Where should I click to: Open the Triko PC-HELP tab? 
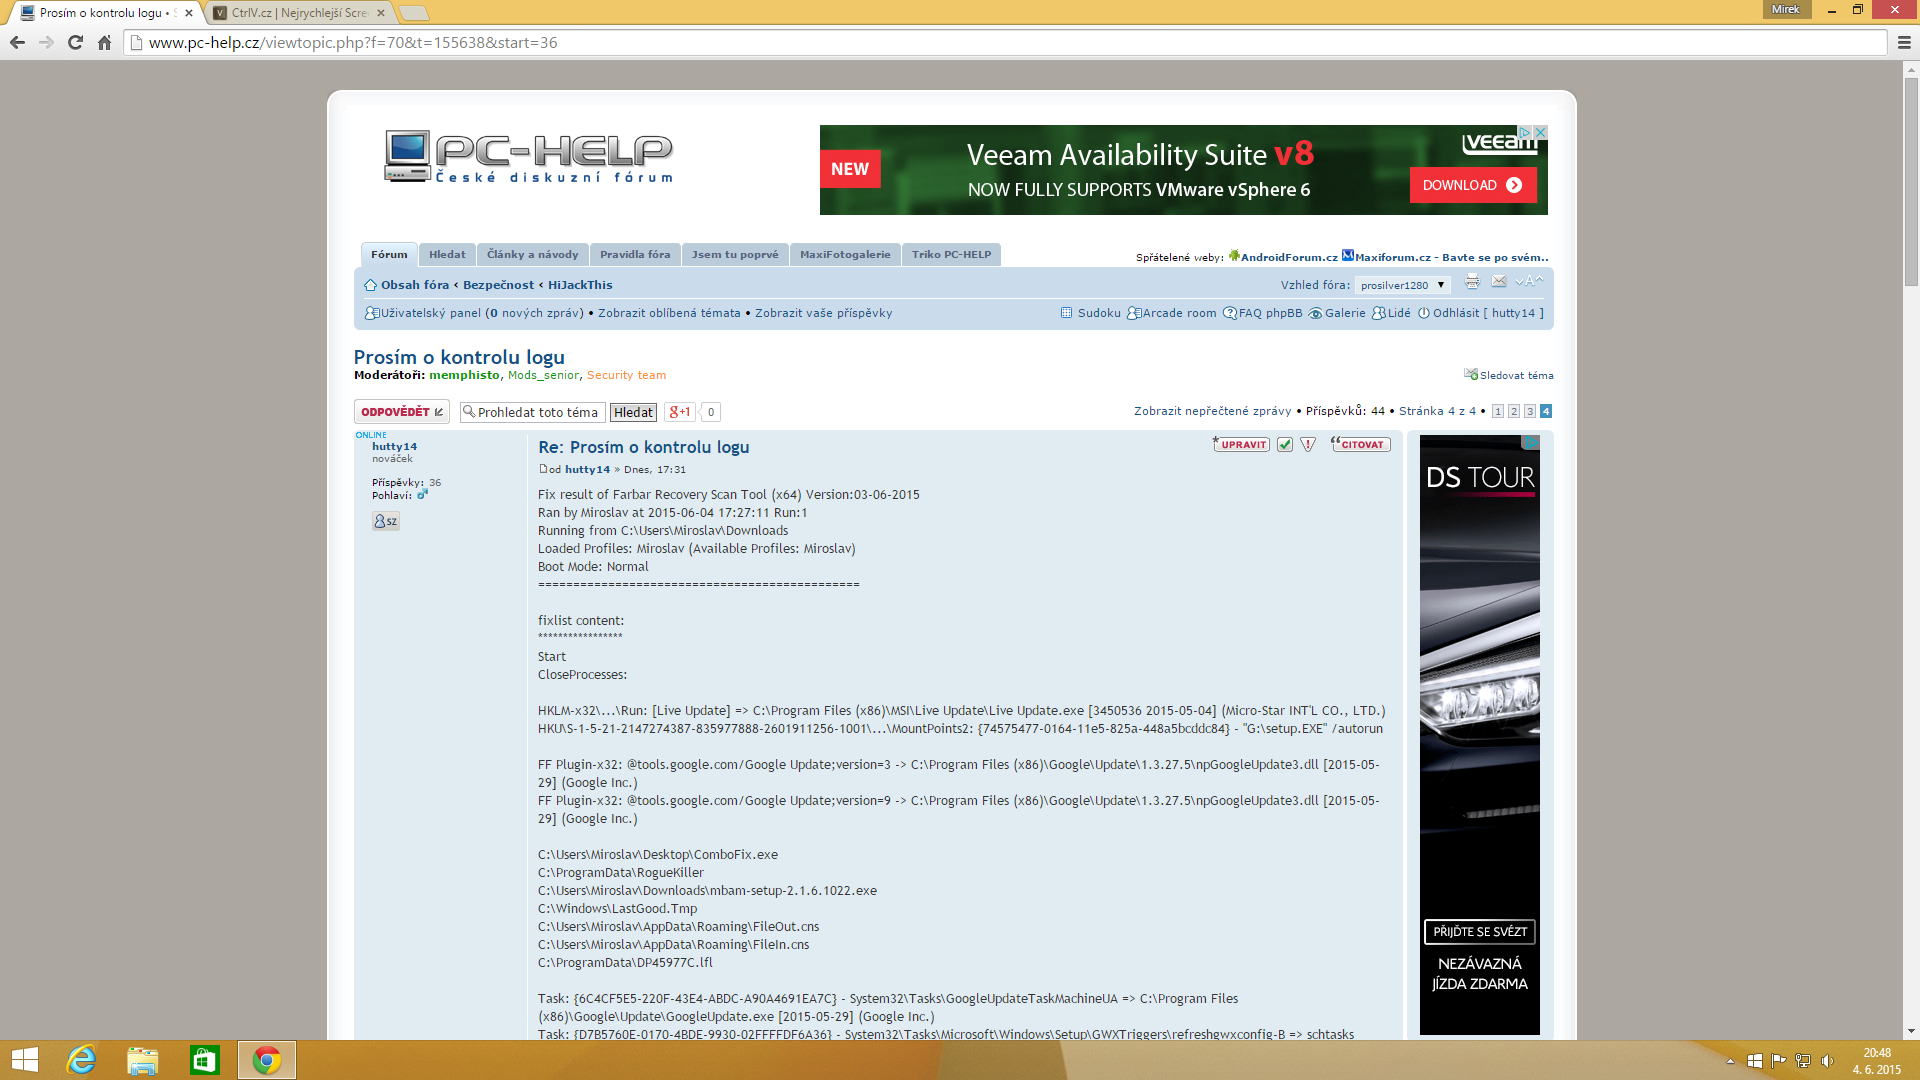[951, 254]
